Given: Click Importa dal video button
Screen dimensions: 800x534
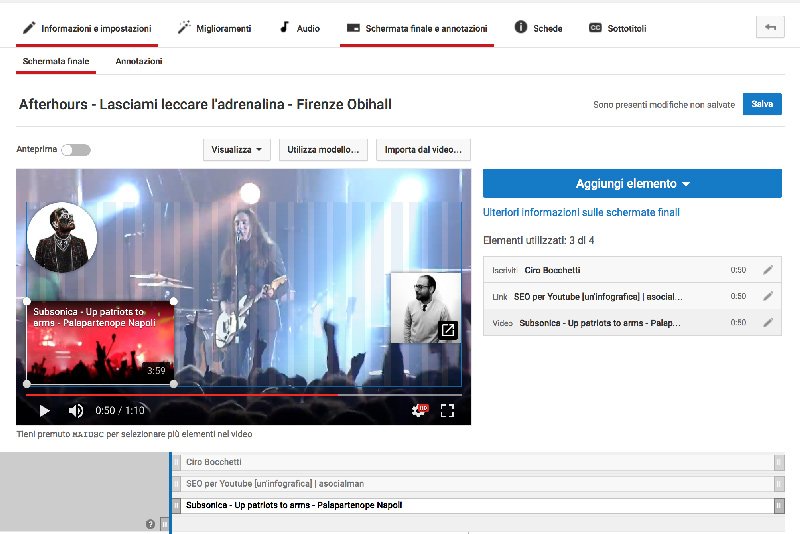Looking at the screenshot, I should click(423, 149).
